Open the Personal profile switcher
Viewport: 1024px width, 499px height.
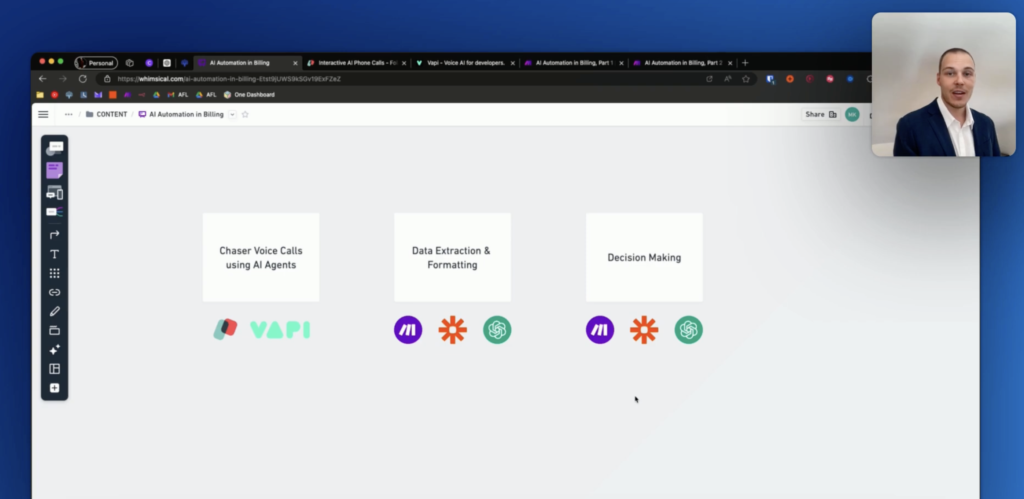[96, 63]
